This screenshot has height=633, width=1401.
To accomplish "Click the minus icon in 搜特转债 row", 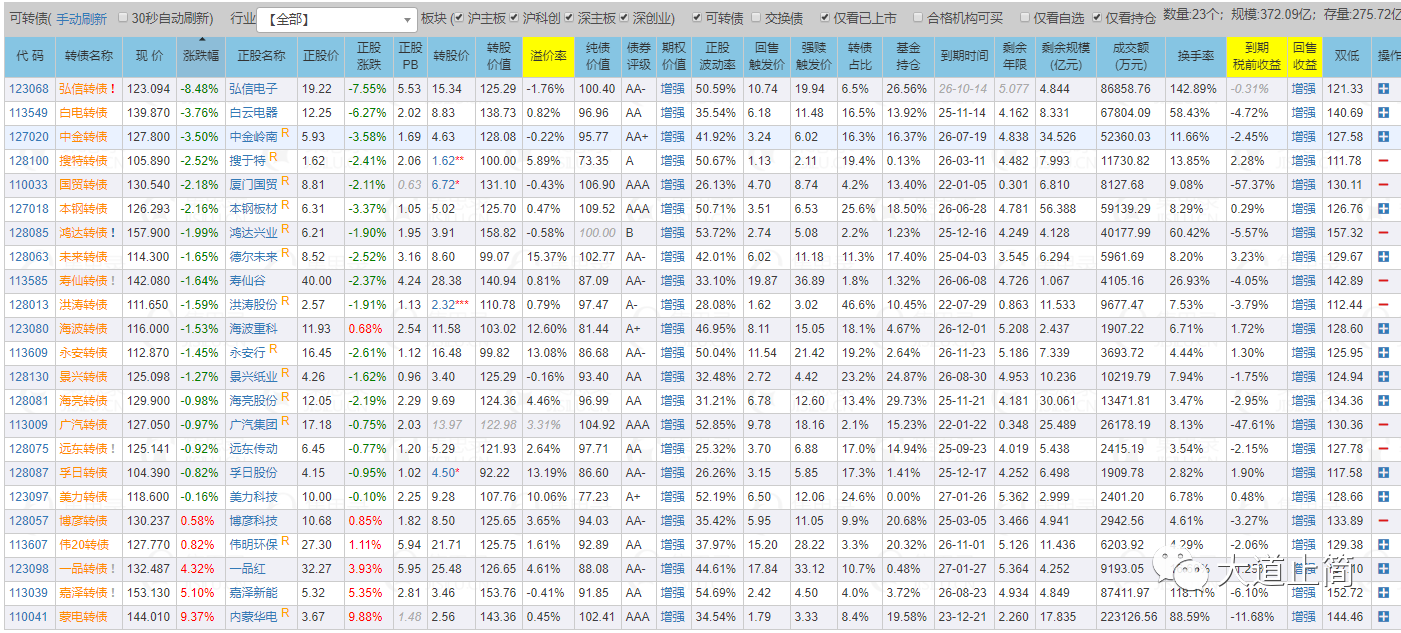I will pos(1383,161).
